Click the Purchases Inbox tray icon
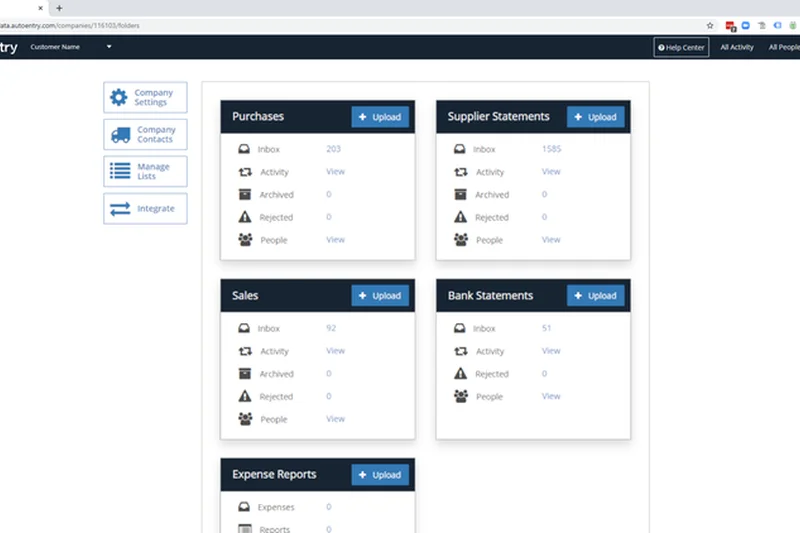 point(245,149)
